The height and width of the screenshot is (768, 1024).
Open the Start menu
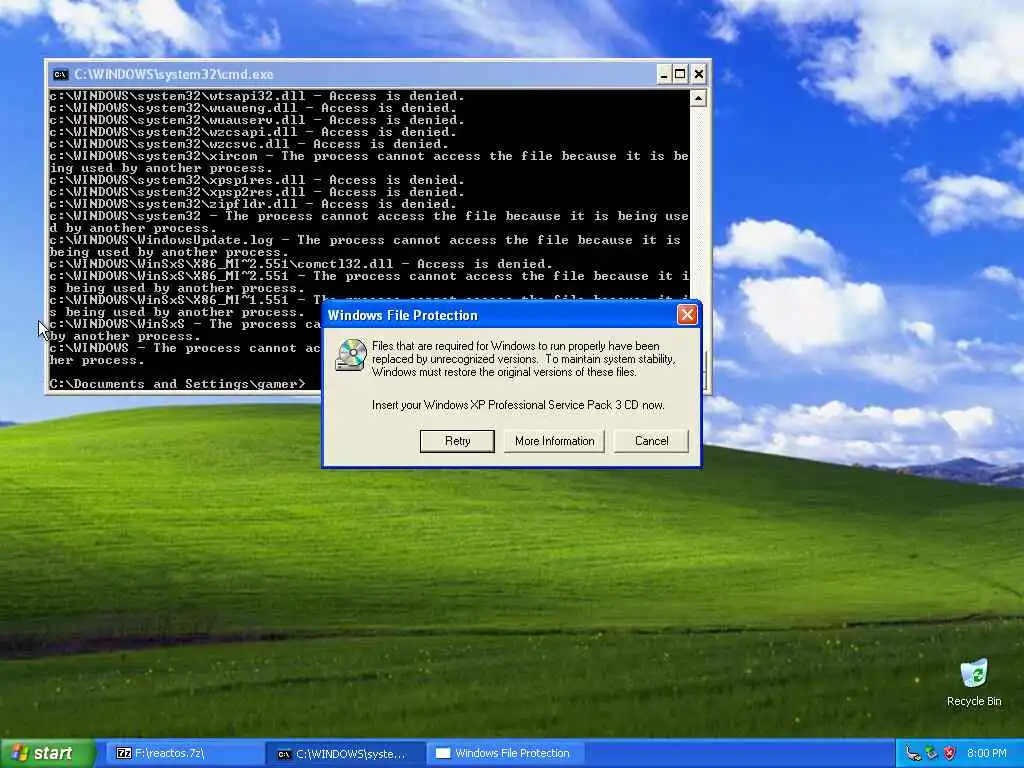[x=47, y=753]
